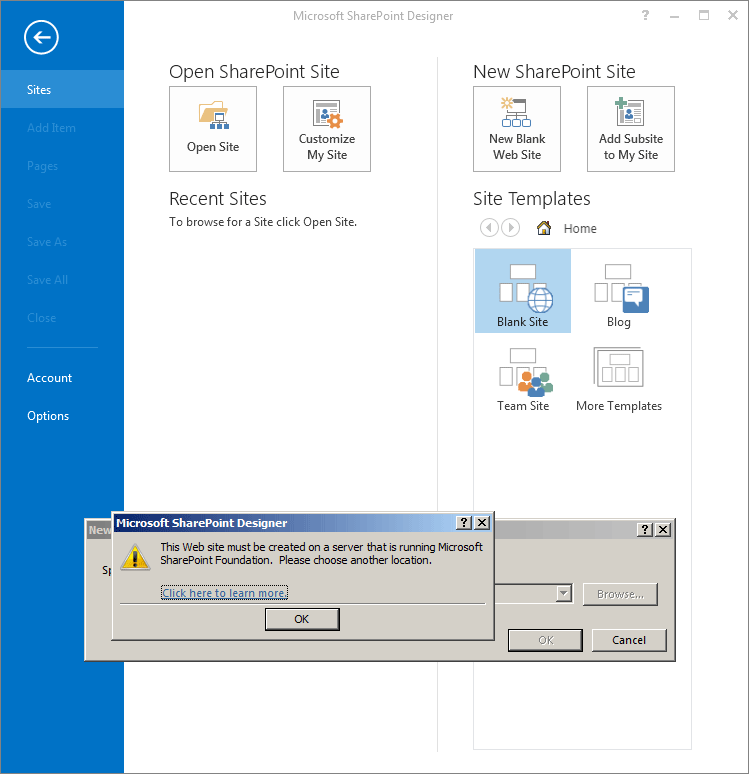Click the Save As menu entry
This screenshot has height=774, width=749.
(x=47, y=242)
